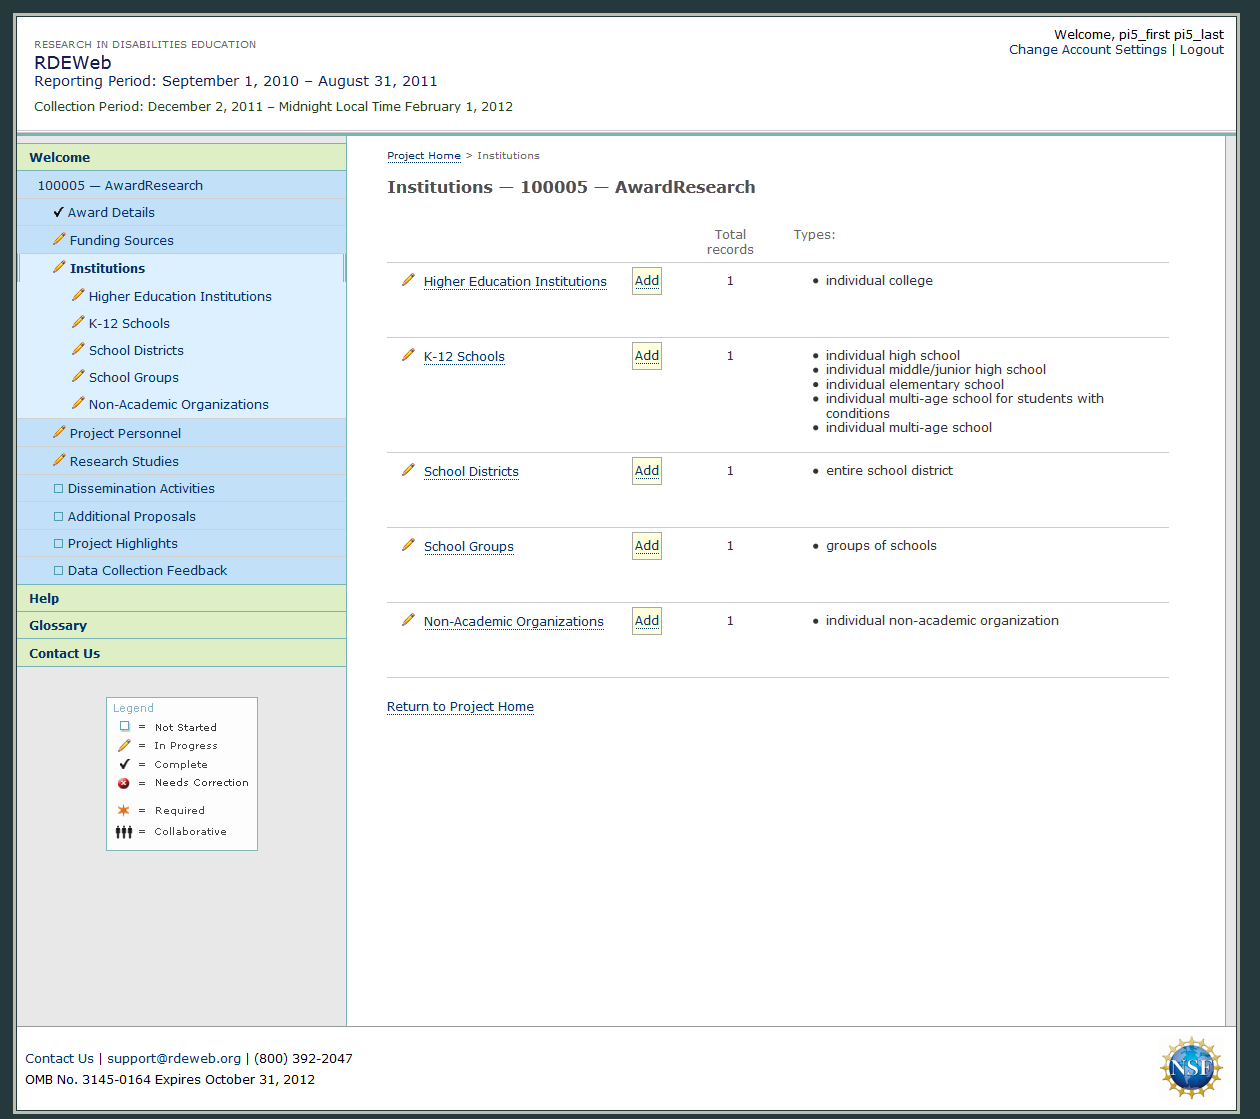This screenshot has width=1260, height=1119.
Task: Expand the 100005 — AwardResearch sidebar section
Action: [120, 185]
